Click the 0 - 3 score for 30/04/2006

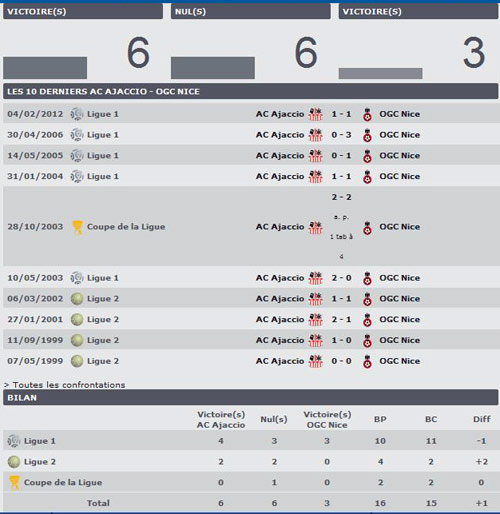click(x=341, y=135)
